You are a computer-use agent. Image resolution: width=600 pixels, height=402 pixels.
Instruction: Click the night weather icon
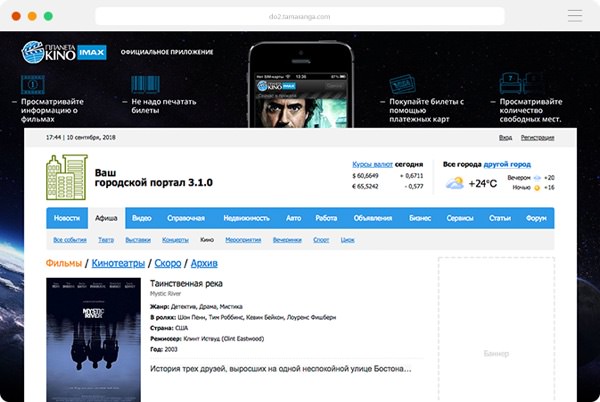pos(537,188)
